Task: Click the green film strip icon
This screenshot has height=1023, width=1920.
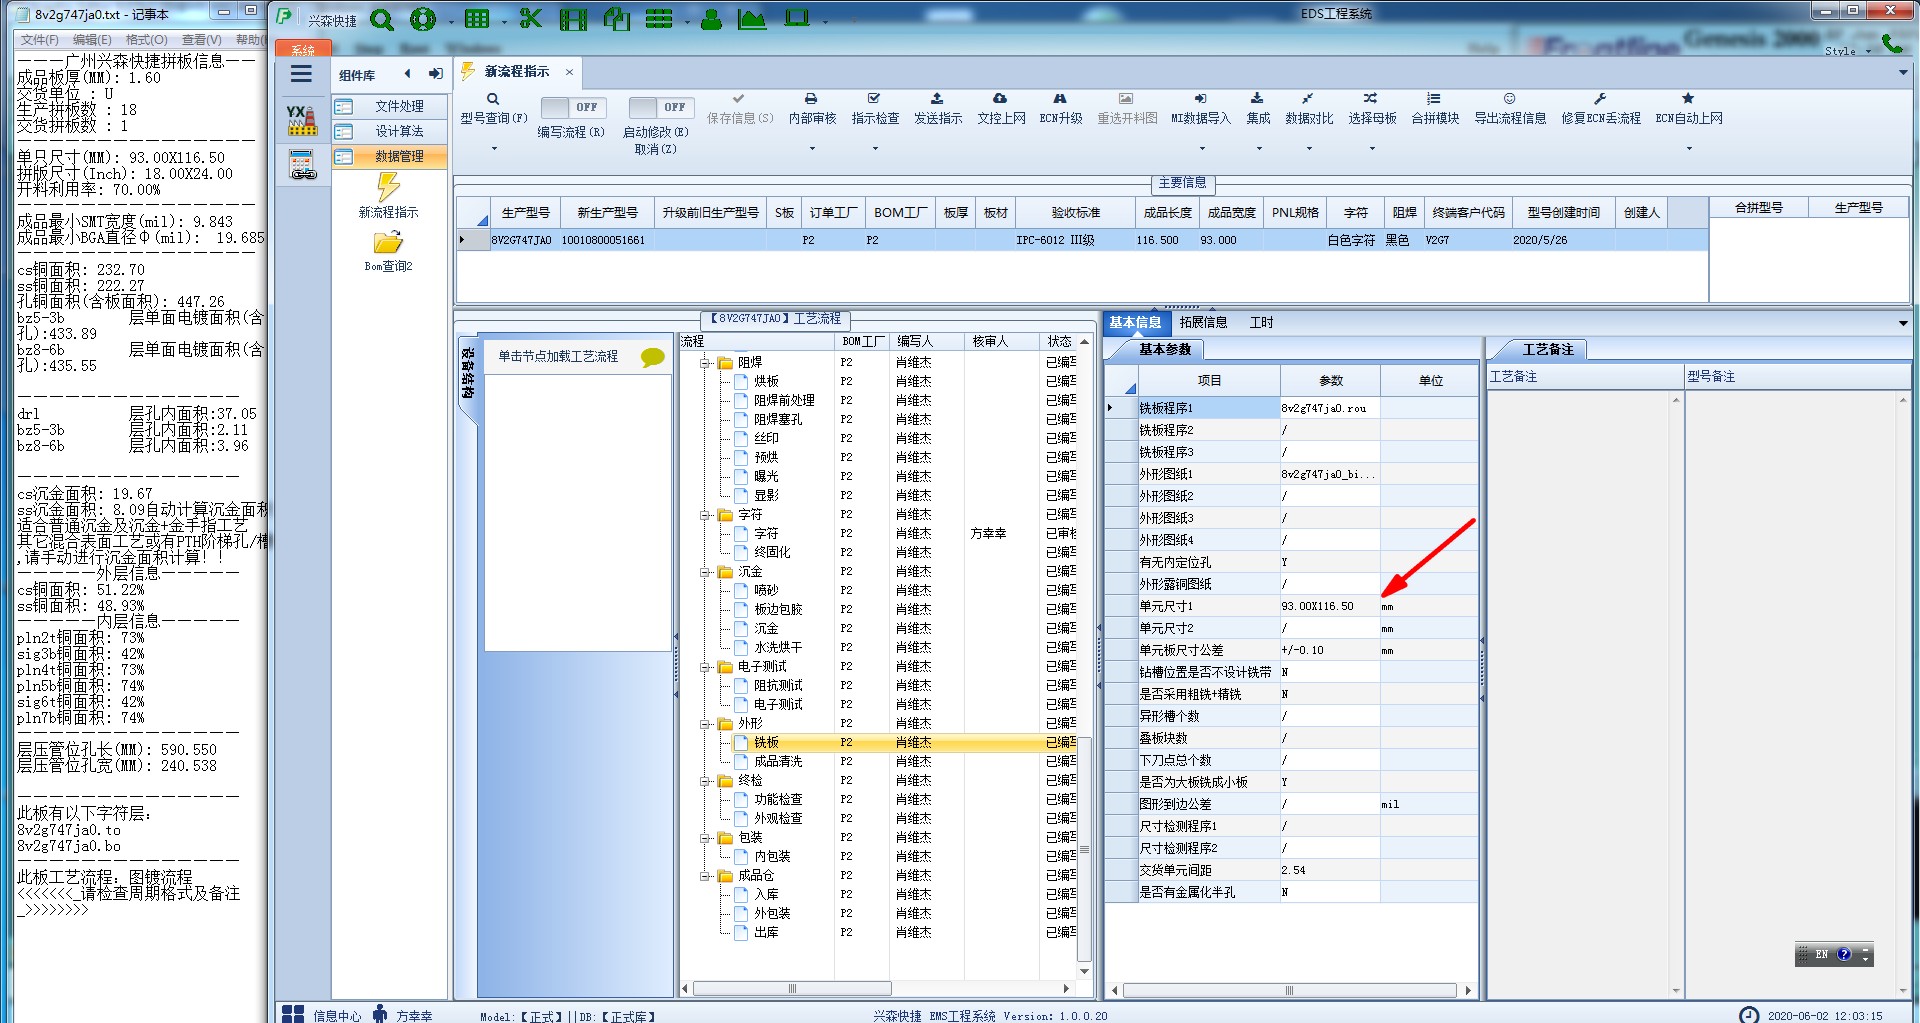Action: coord(573,19)
